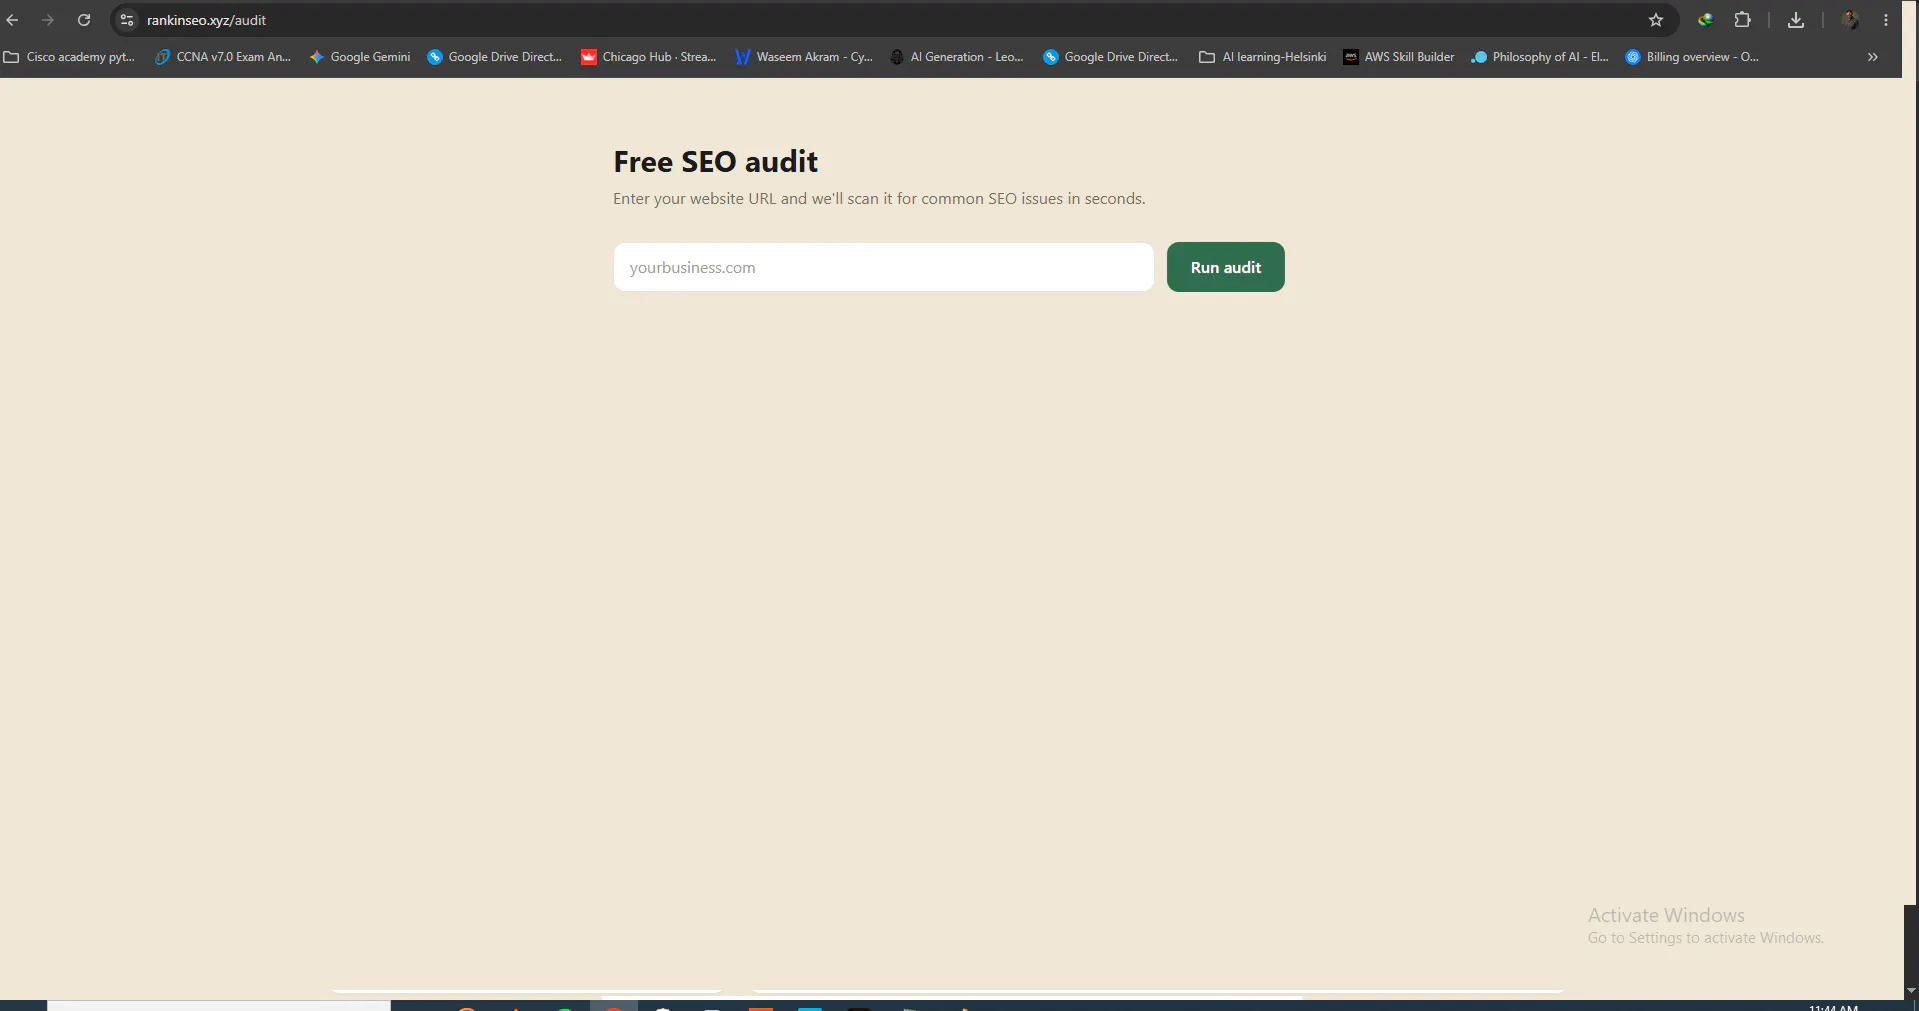Open the second Google Drive Direct... bookmark
Image resolution: width=1919 pixels, height=1011 pixels.
1111,57
